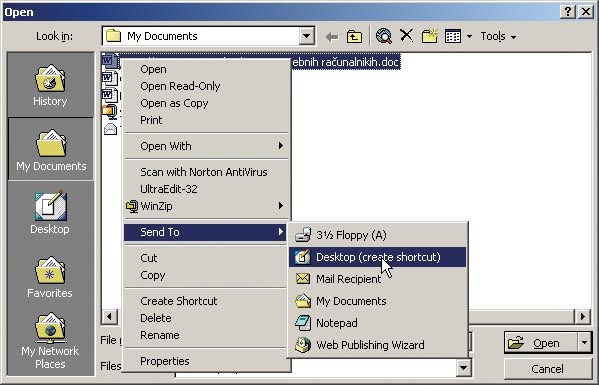
Task: Click the Delete X toolbar icon
Action: coord(406,36)
